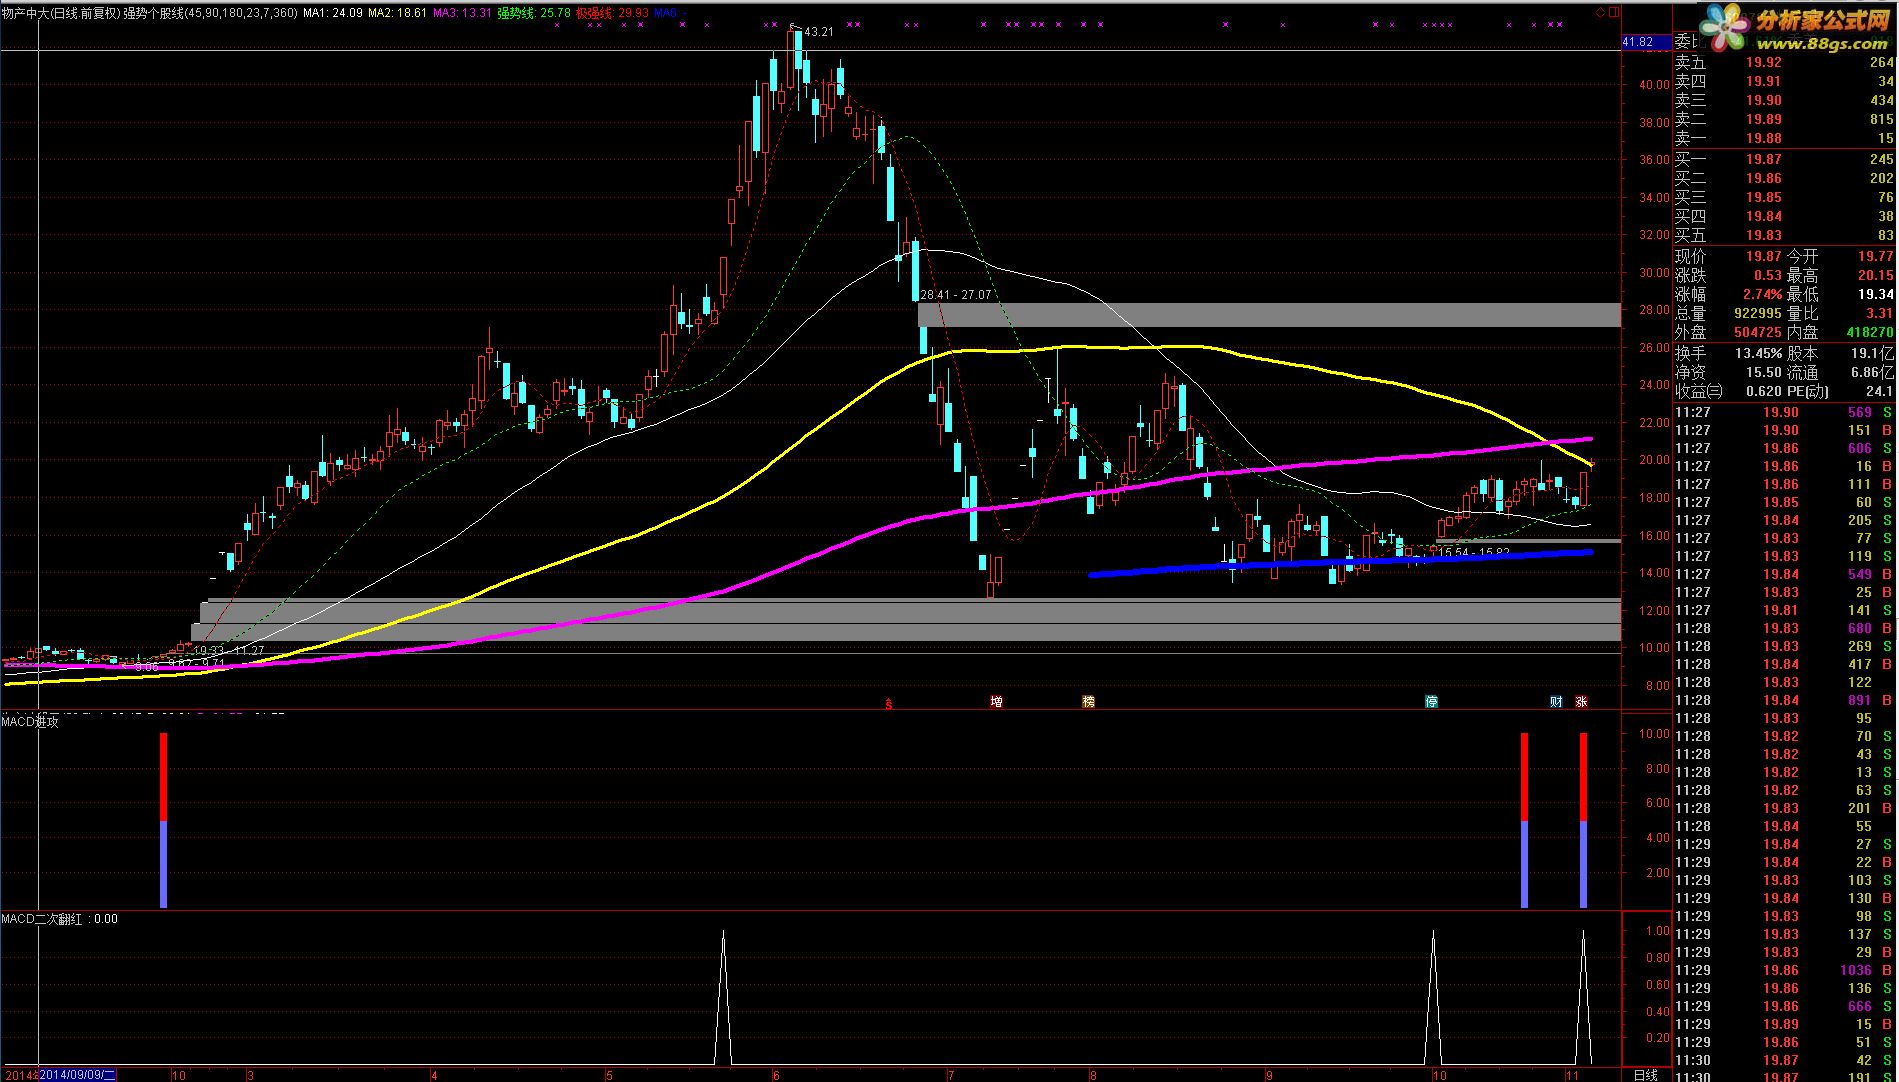Viewport: 1899px width, 1082px height.
Task: Select the upper gray gap zone rectangle
Action: [x=1269, y=315]
